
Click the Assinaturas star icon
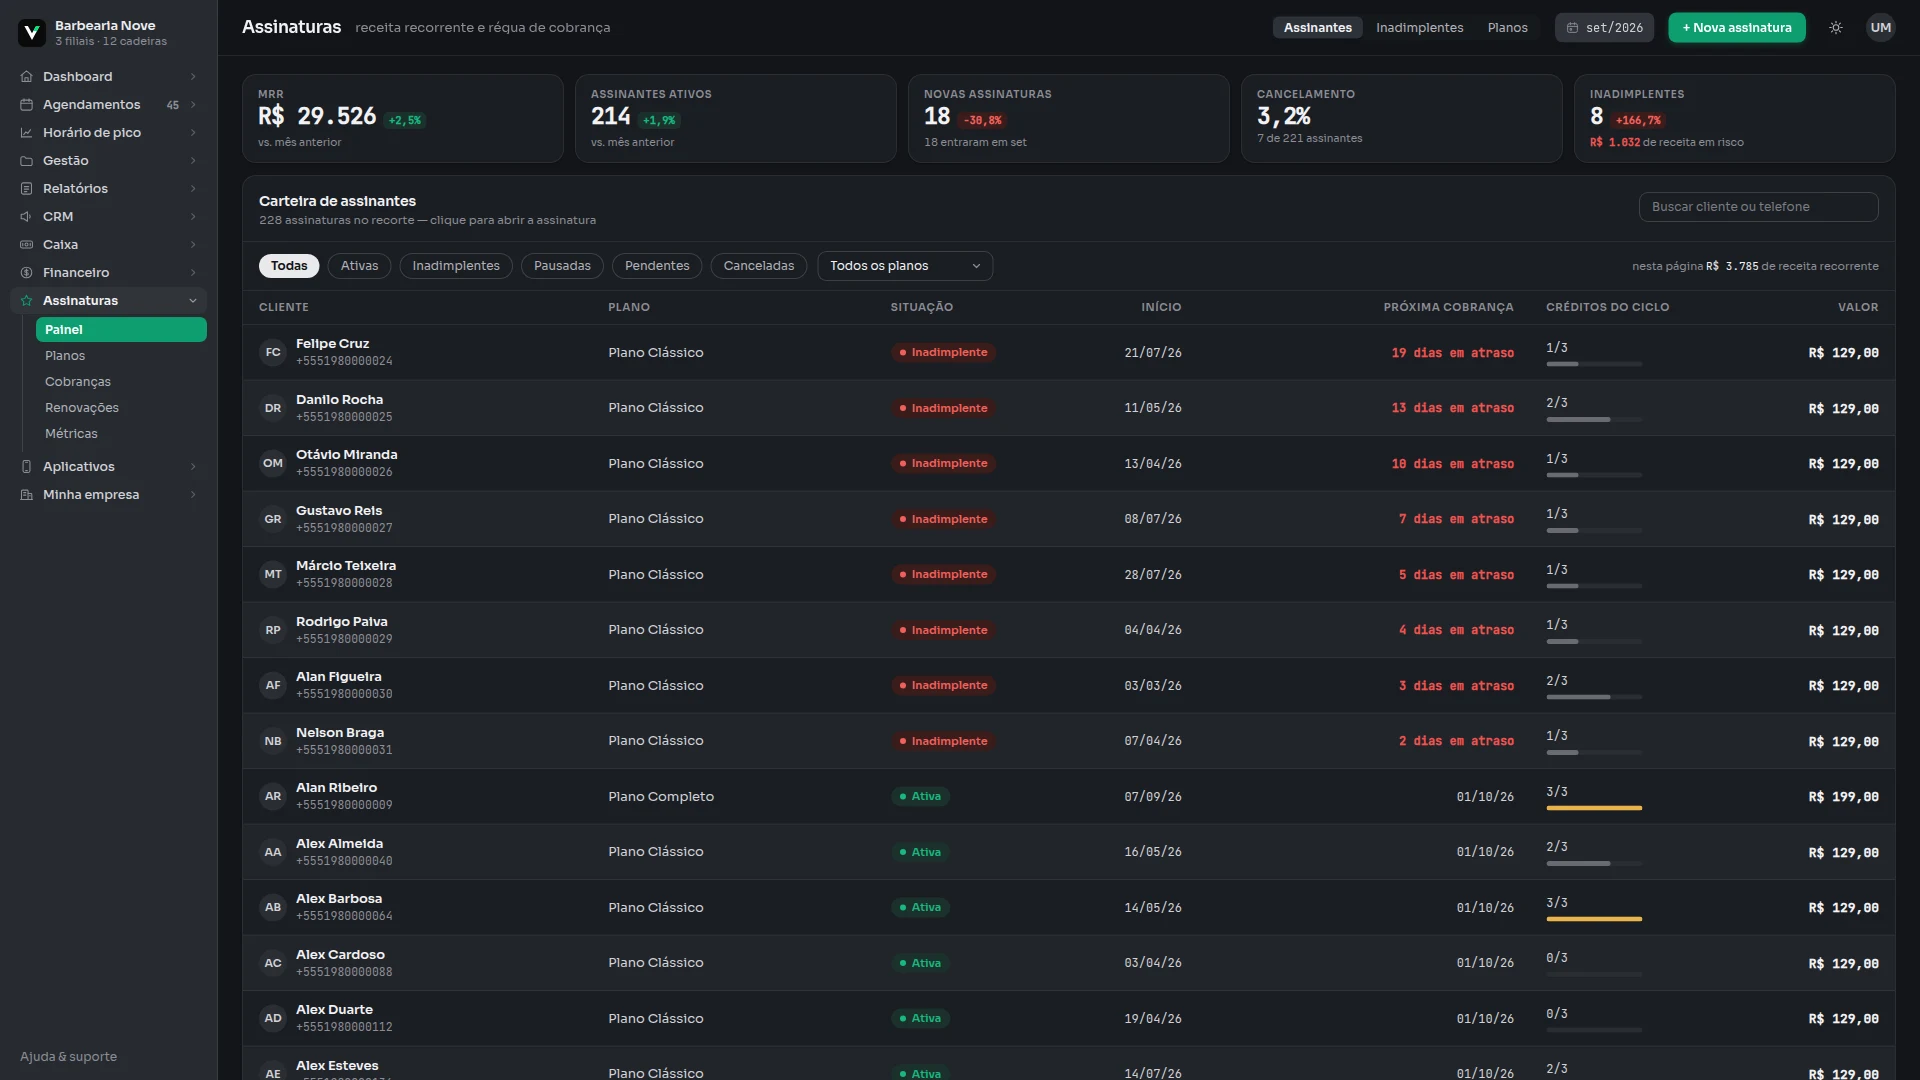[27, 301]
